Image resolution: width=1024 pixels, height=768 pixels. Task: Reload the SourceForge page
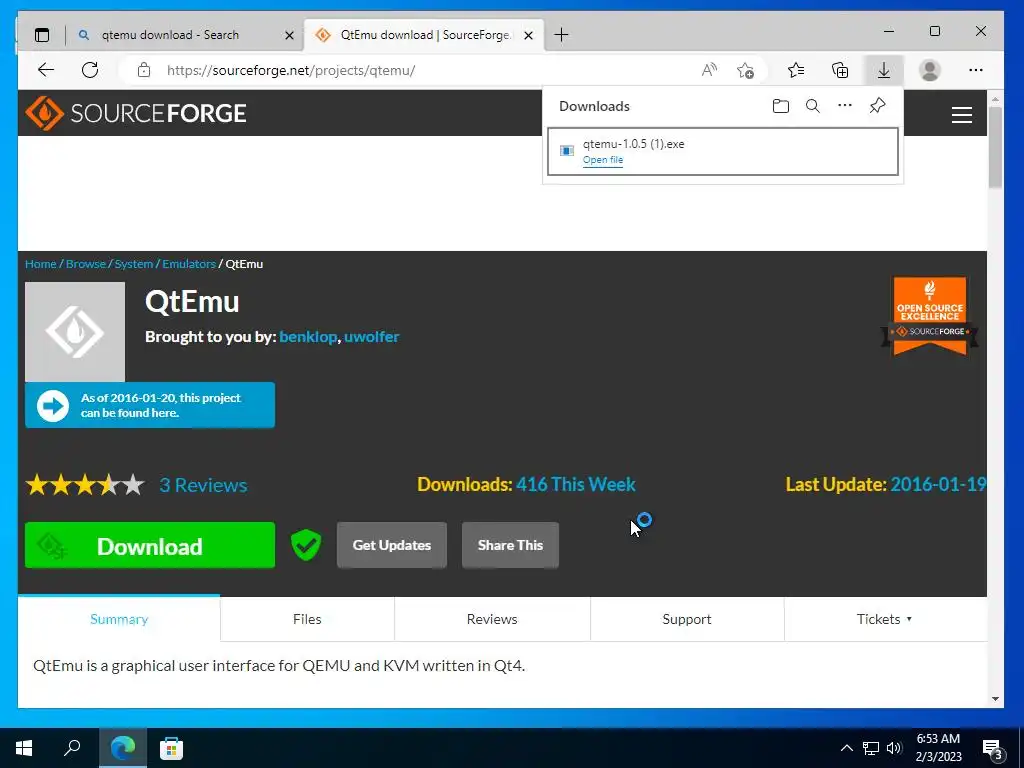(90, 70)
